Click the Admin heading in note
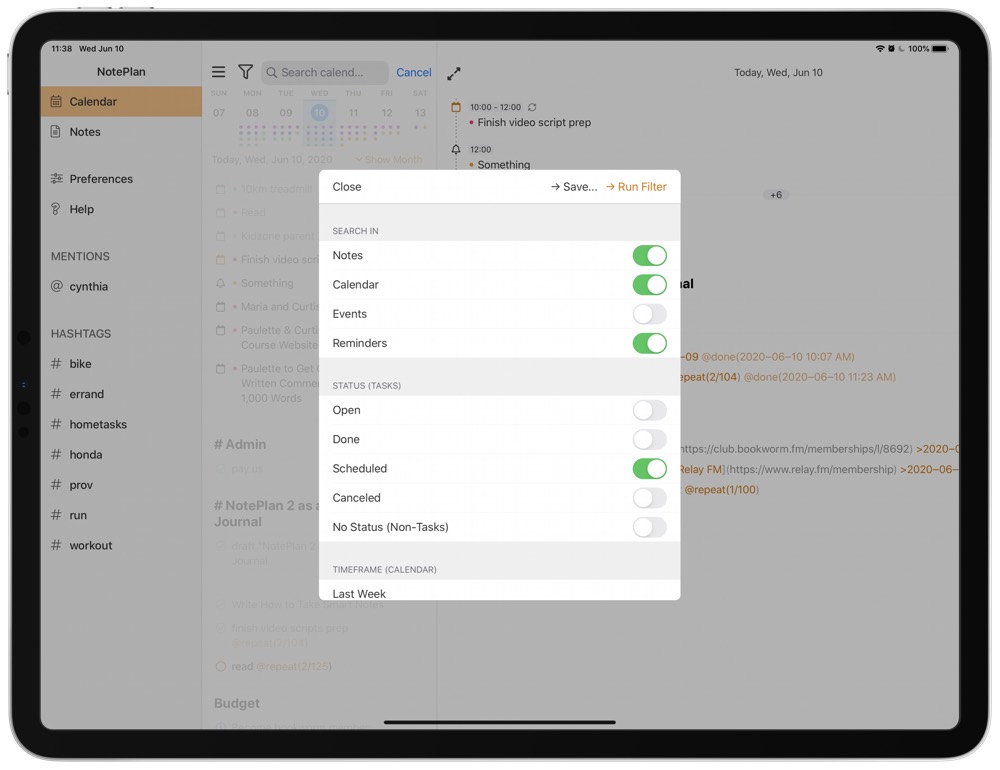Screen dimensions: 1000x770 [240, 445]
